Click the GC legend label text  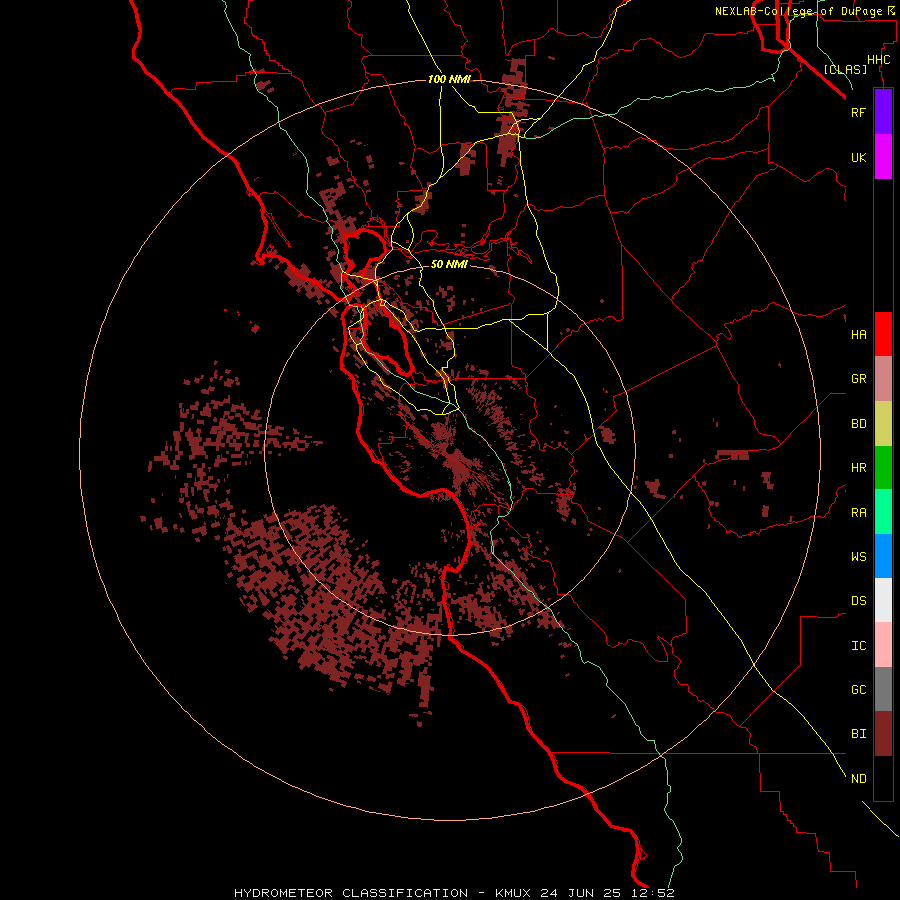coord(858,690)
